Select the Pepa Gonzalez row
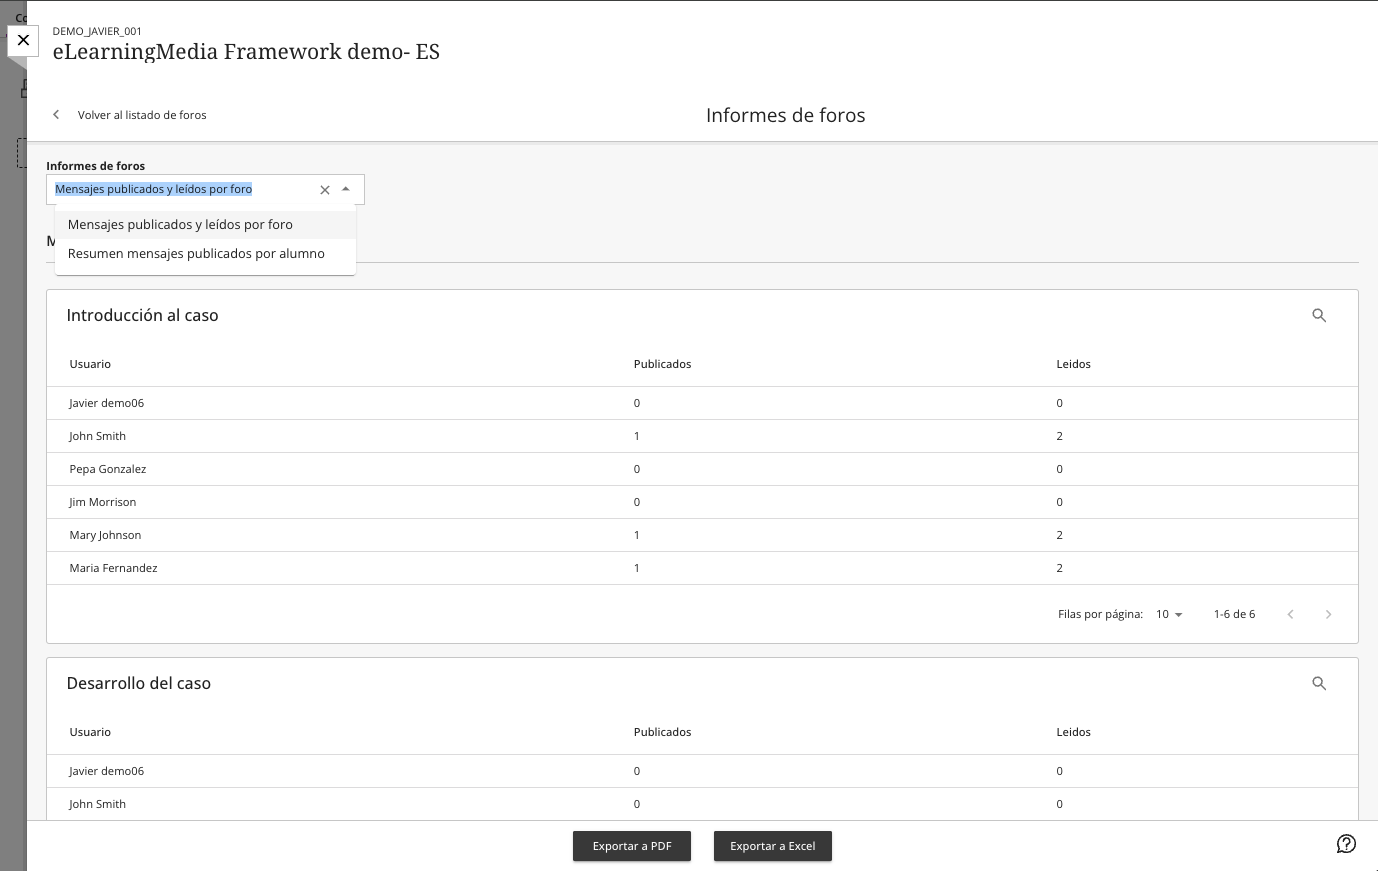This screenshot has height=871, width=1378. point(702,469)
